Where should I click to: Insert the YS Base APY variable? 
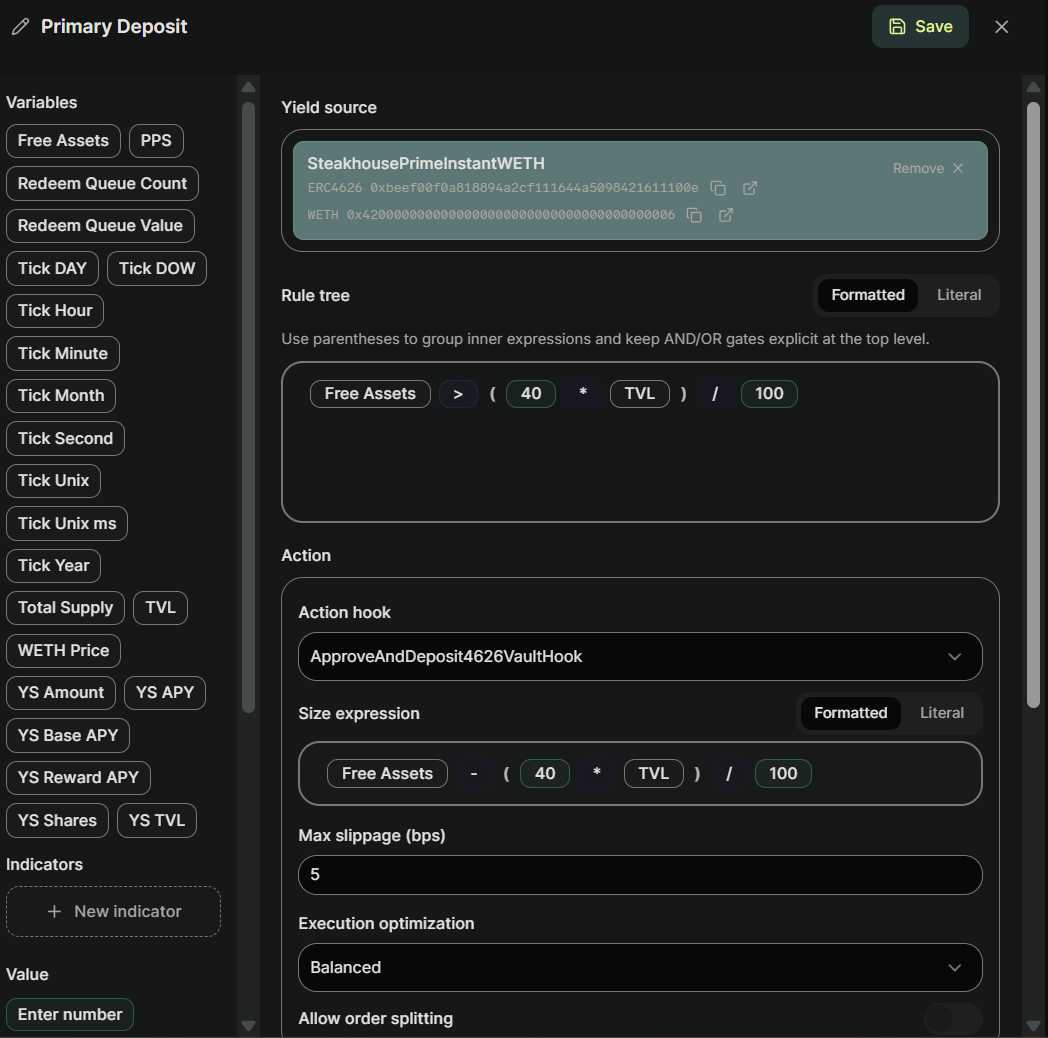[68, 735]
